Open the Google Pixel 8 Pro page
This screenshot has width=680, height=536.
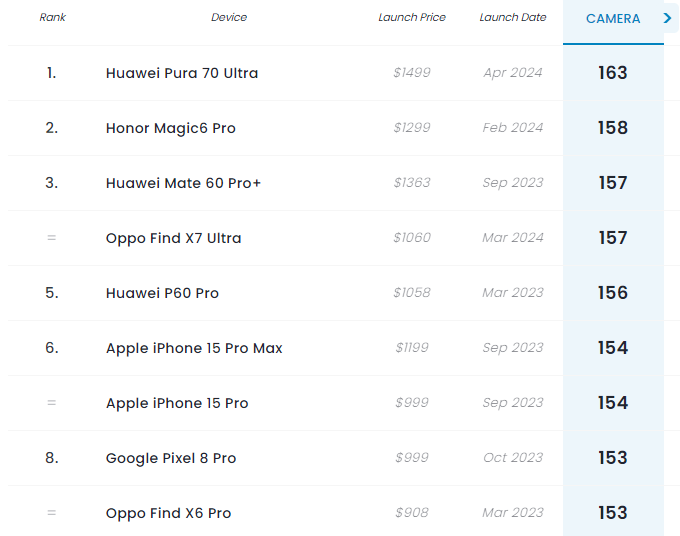171,458
